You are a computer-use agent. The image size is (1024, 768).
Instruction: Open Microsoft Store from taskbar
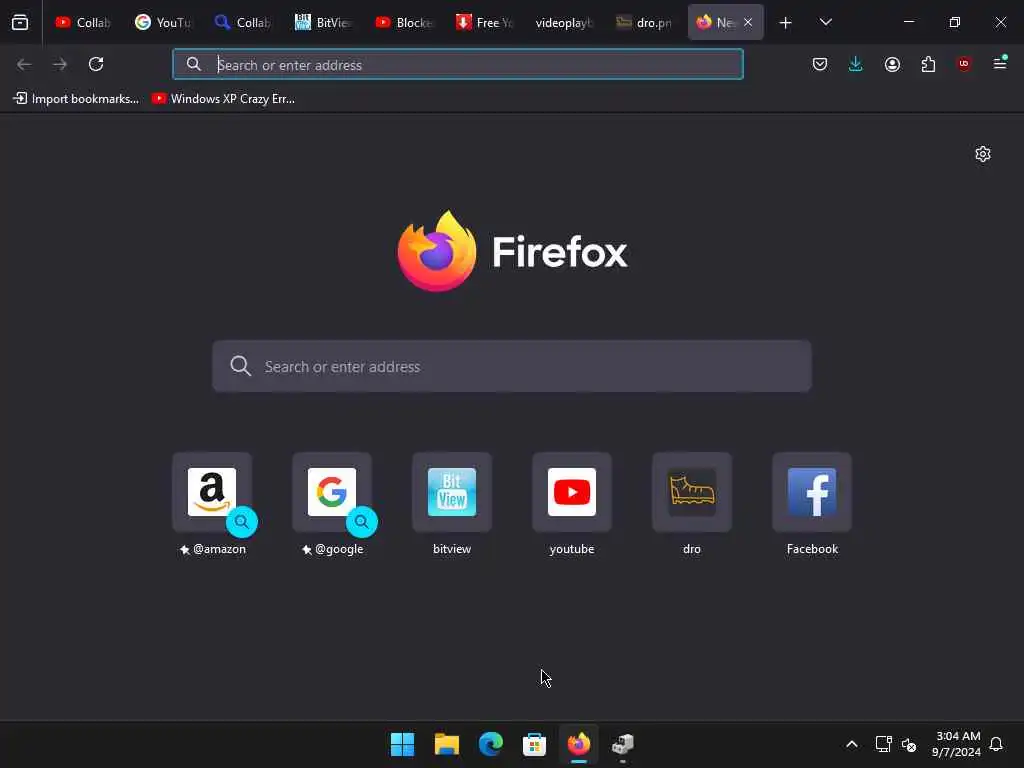point(534,744)
